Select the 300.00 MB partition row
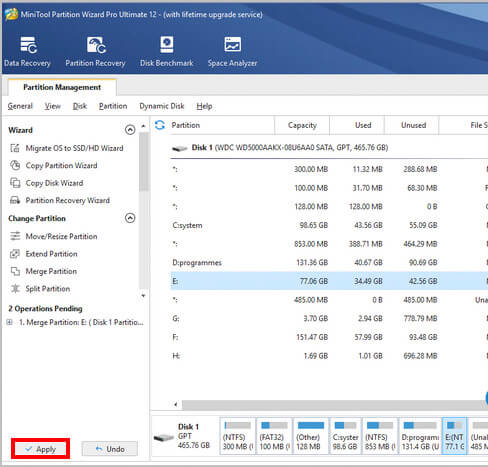Screen dimensions: 488x467 (x=329, y=169)
